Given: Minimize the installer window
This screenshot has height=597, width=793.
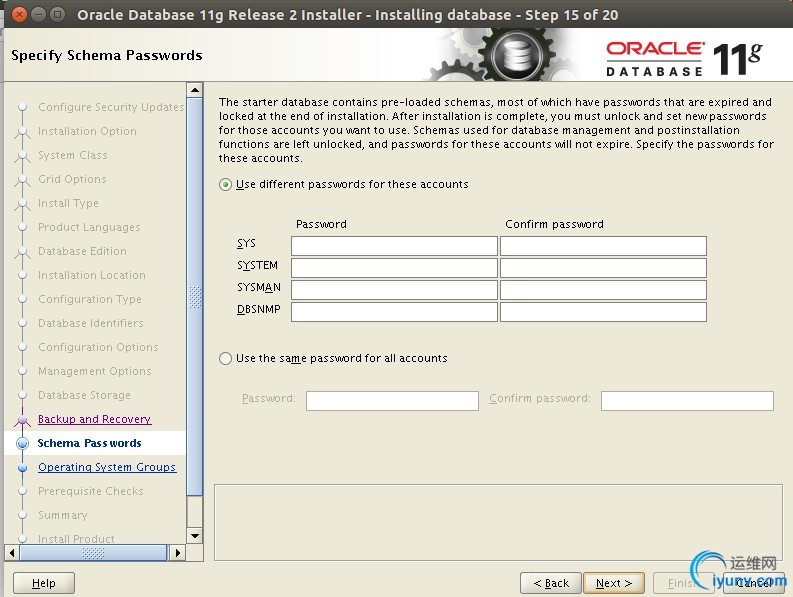Looking at the screenshot, I should 38,14.
